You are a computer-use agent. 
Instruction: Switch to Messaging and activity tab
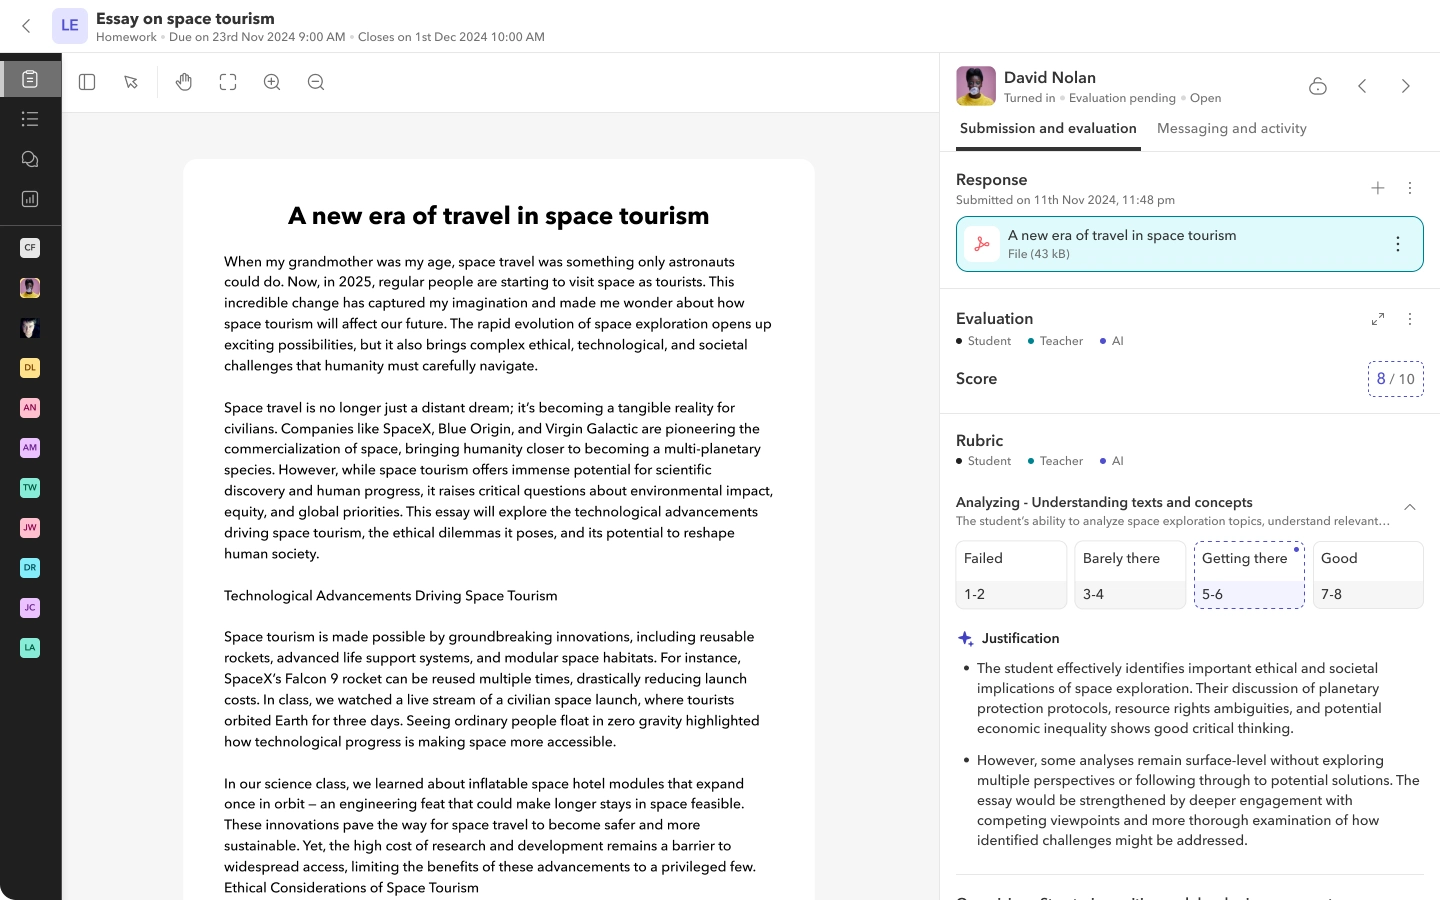pos(1231,128)
